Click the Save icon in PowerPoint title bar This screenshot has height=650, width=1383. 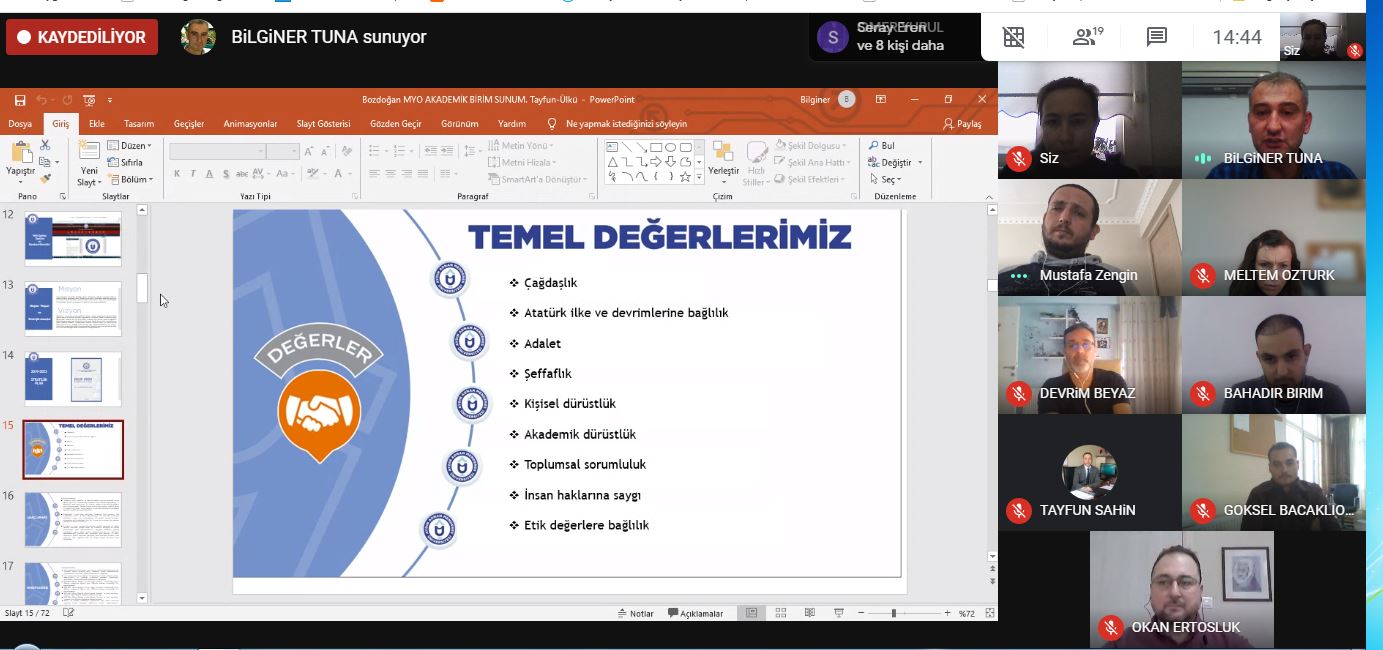(x=20, y=100)
